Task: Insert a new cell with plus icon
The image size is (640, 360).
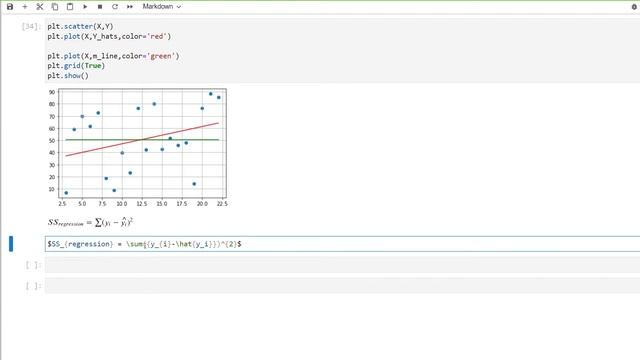Action: (x=25, y=7)
